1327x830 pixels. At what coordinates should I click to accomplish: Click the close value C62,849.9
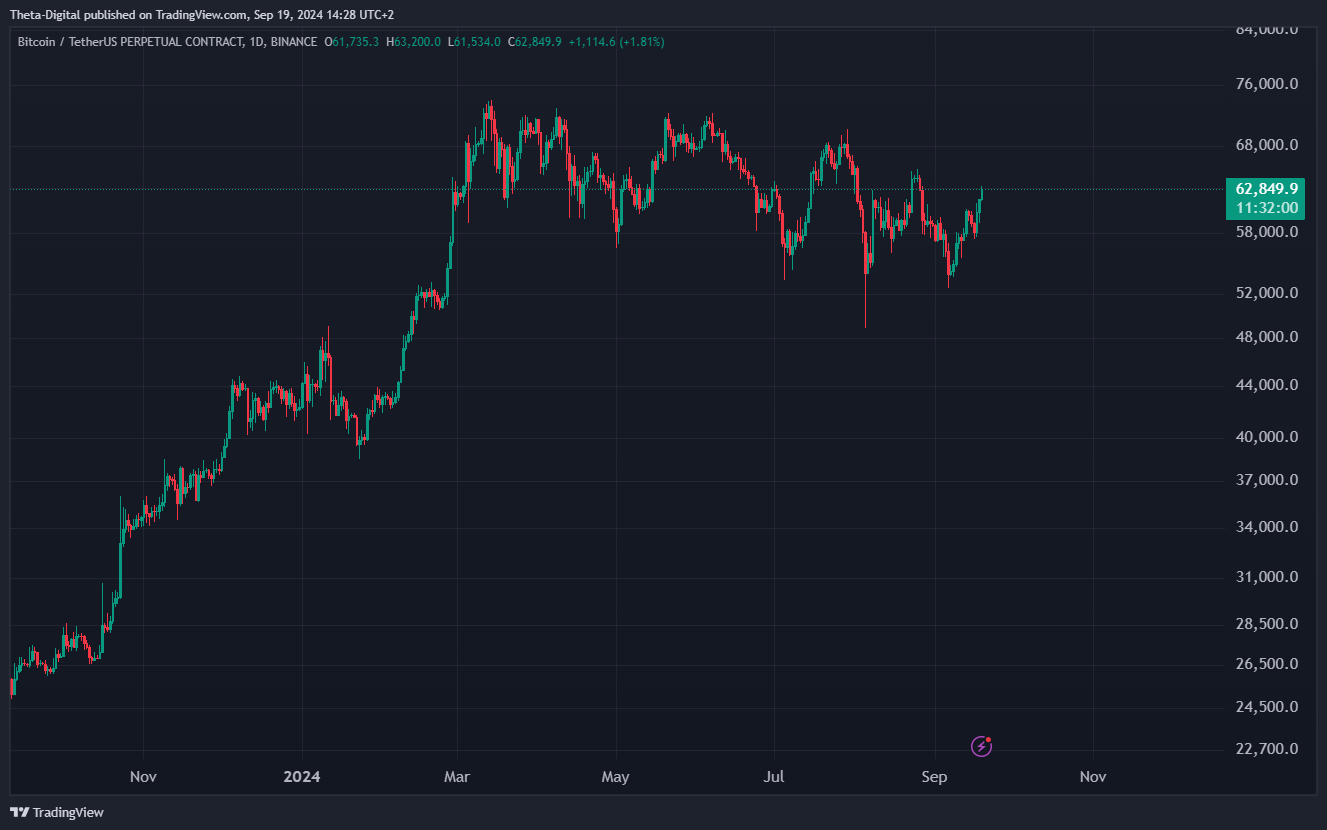(x=535, y=42)
